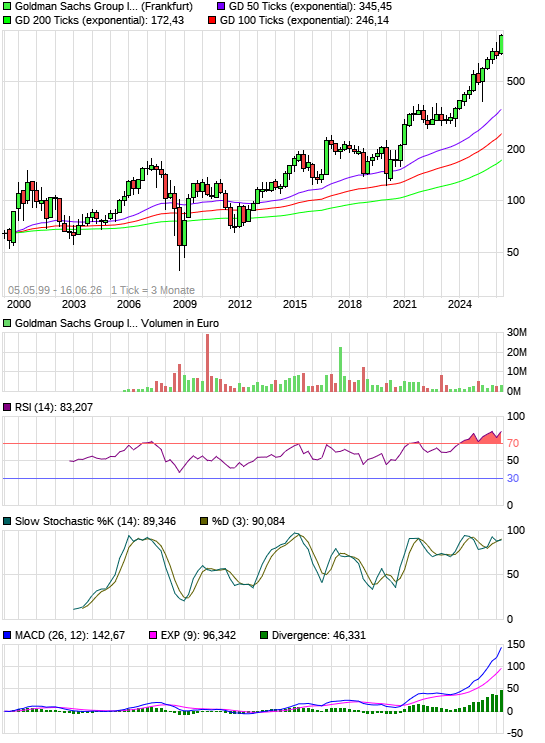Click the tallest red volume bar near 2010
545x743 pixels.
207,362
